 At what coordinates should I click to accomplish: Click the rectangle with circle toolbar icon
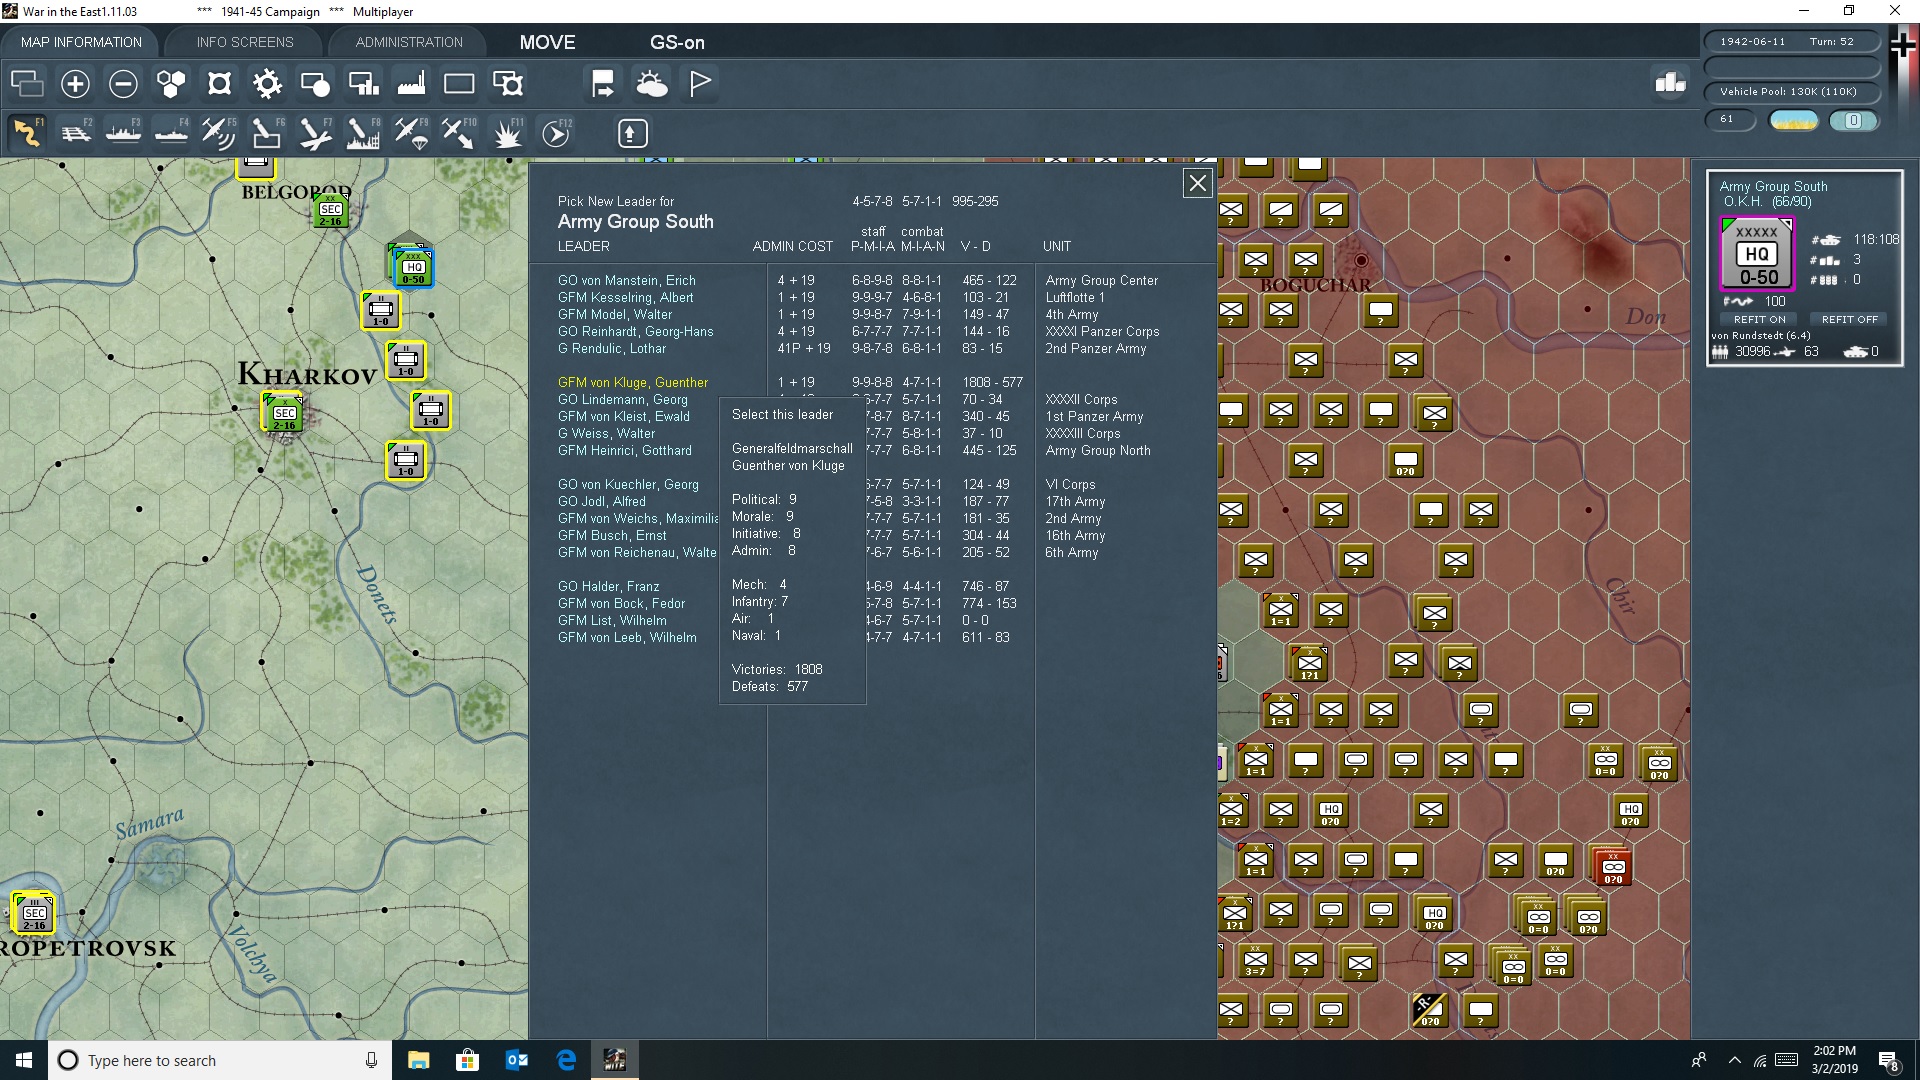[x=315, y=84]
